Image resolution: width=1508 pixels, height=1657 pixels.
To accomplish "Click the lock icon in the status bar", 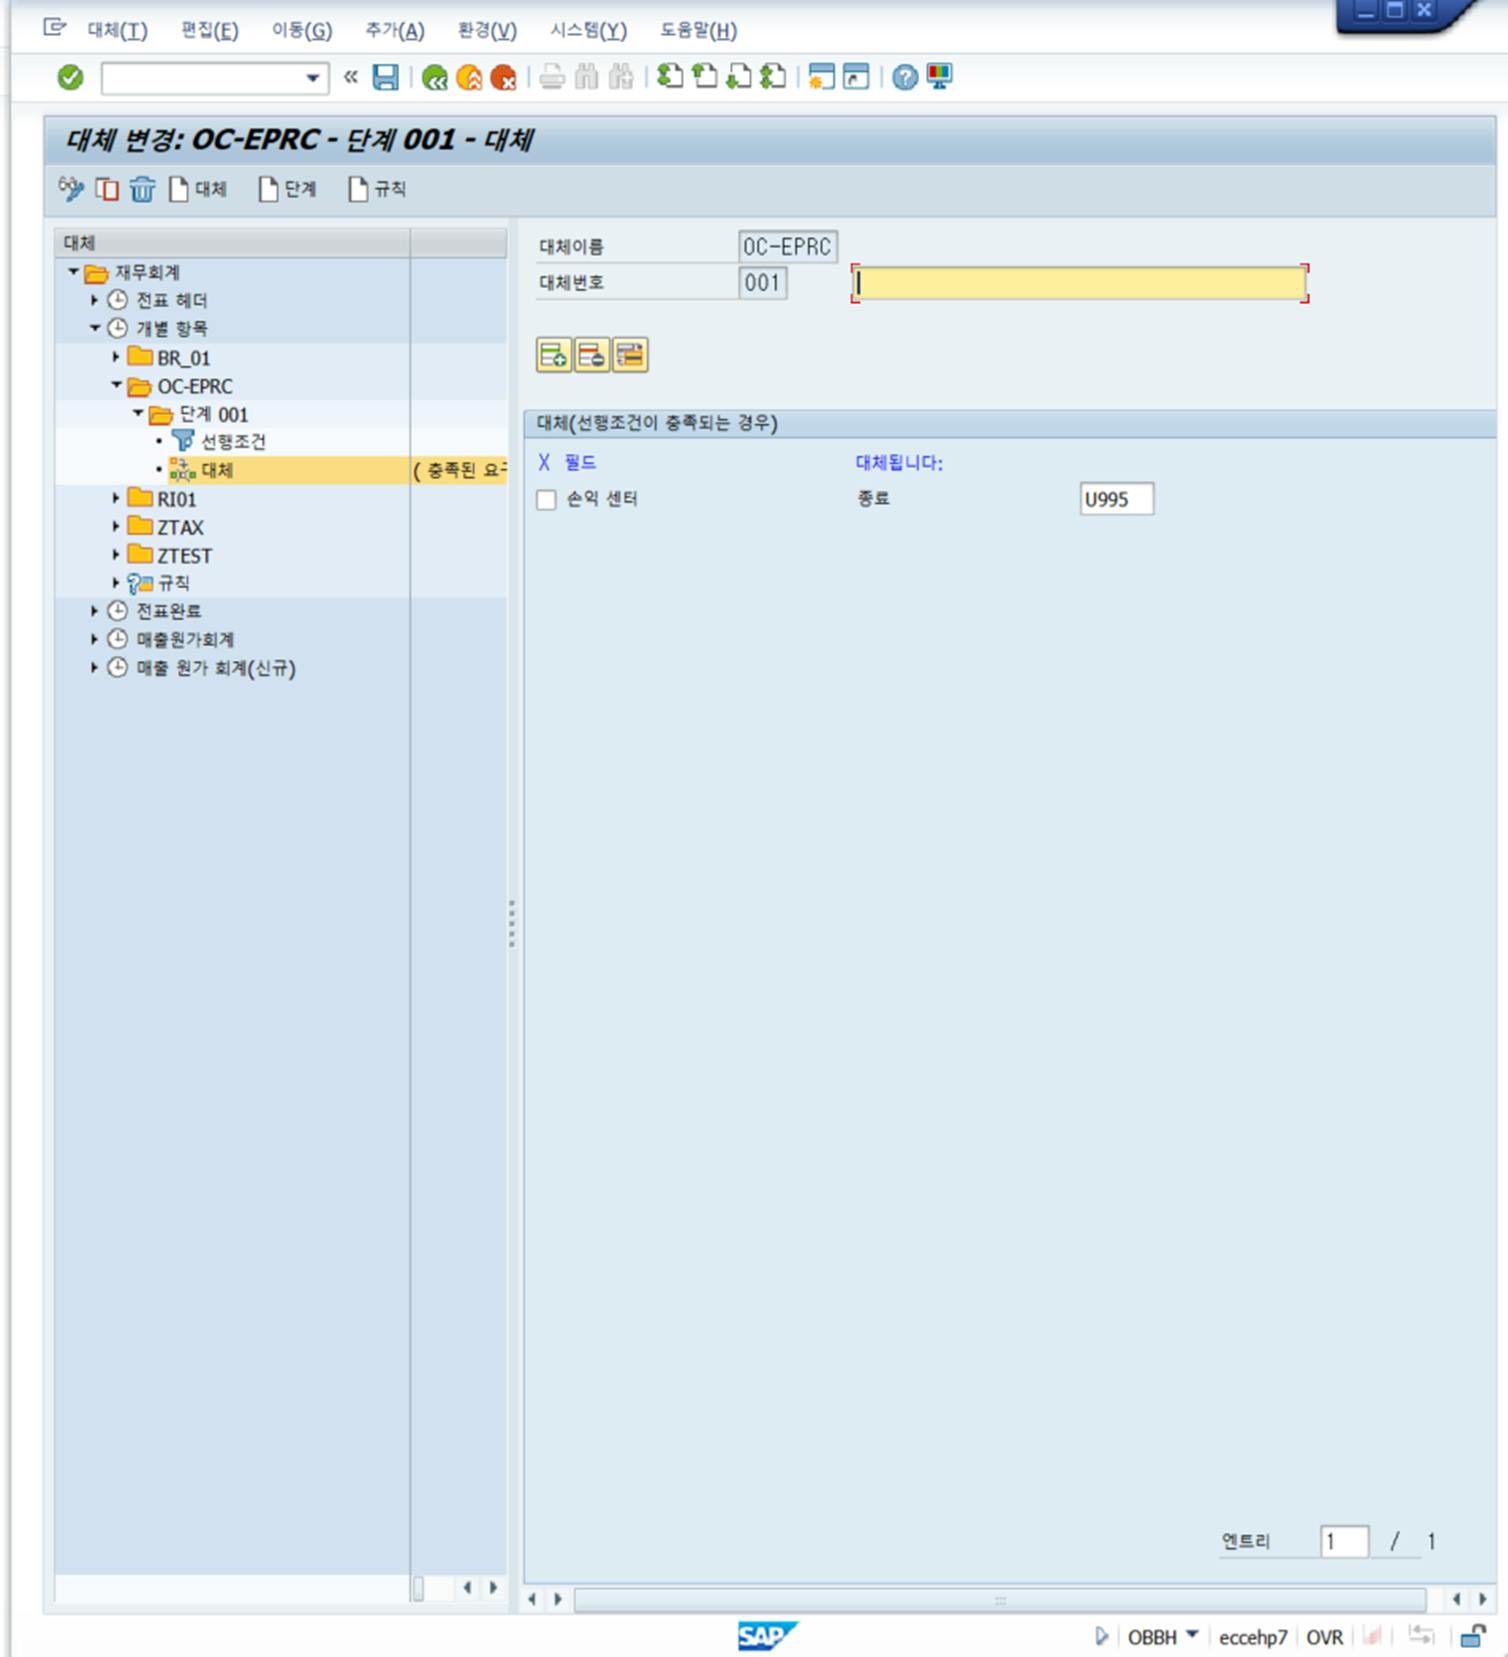I will point(1472,1637).
